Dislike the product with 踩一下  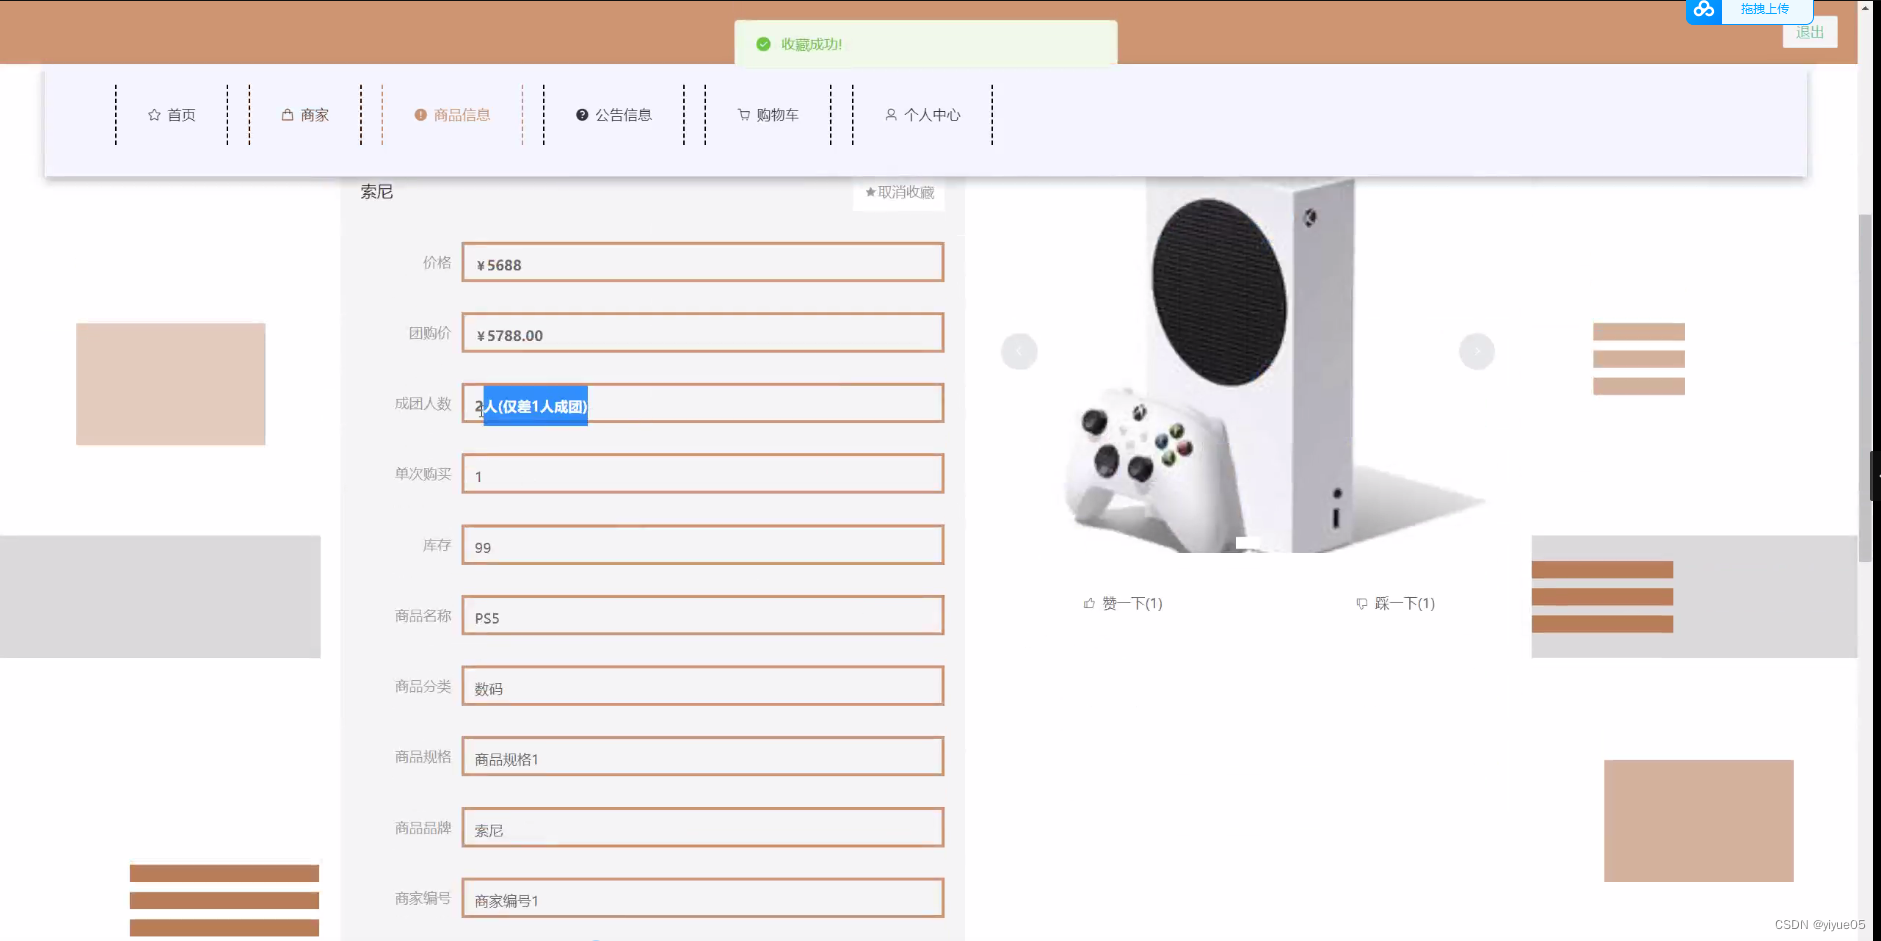click(1395, 603)
